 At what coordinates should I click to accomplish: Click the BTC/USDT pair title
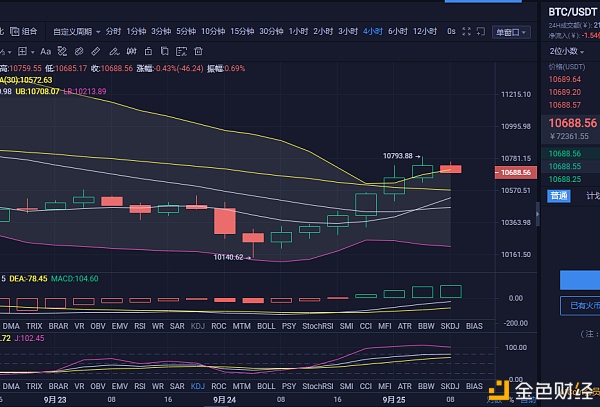[572, 12]
